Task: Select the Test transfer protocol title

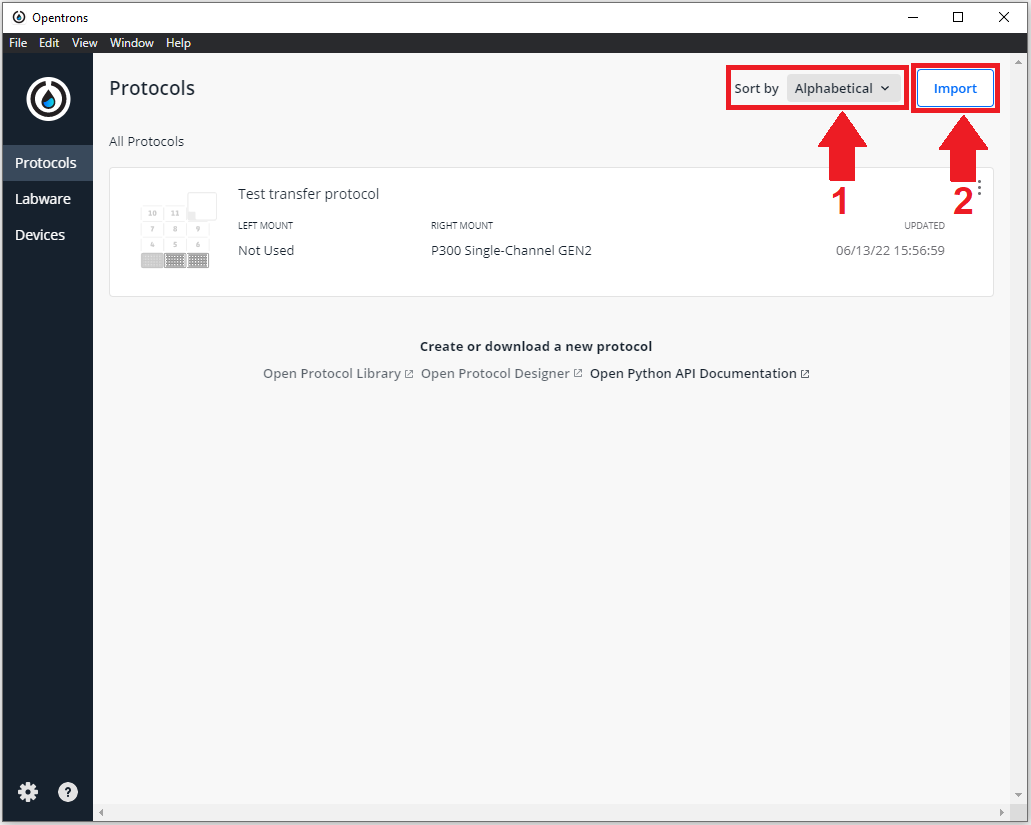Action: pos(308,194)
